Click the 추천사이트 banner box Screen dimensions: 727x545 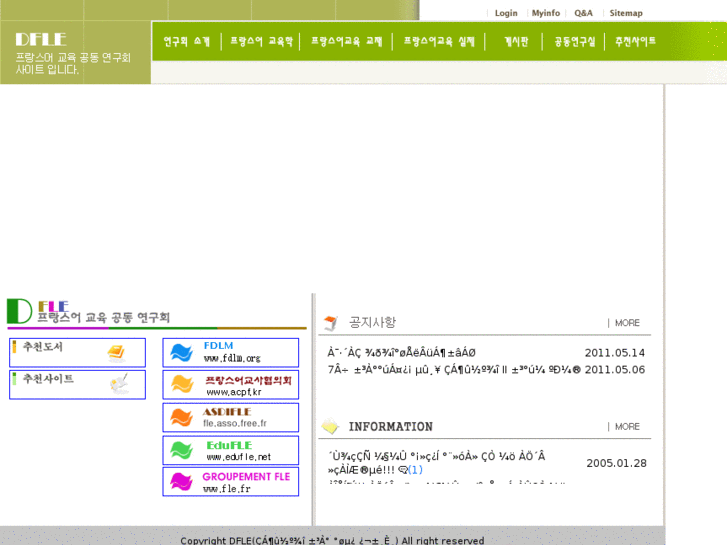coord(77,385)
